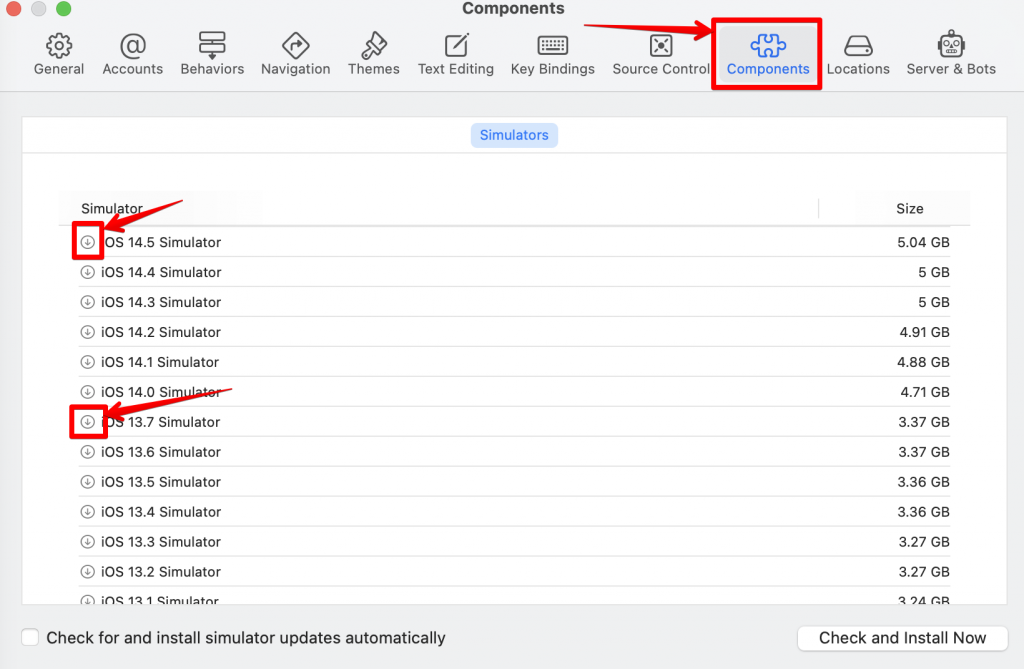Close the Components preferences window

click(13, 8)
